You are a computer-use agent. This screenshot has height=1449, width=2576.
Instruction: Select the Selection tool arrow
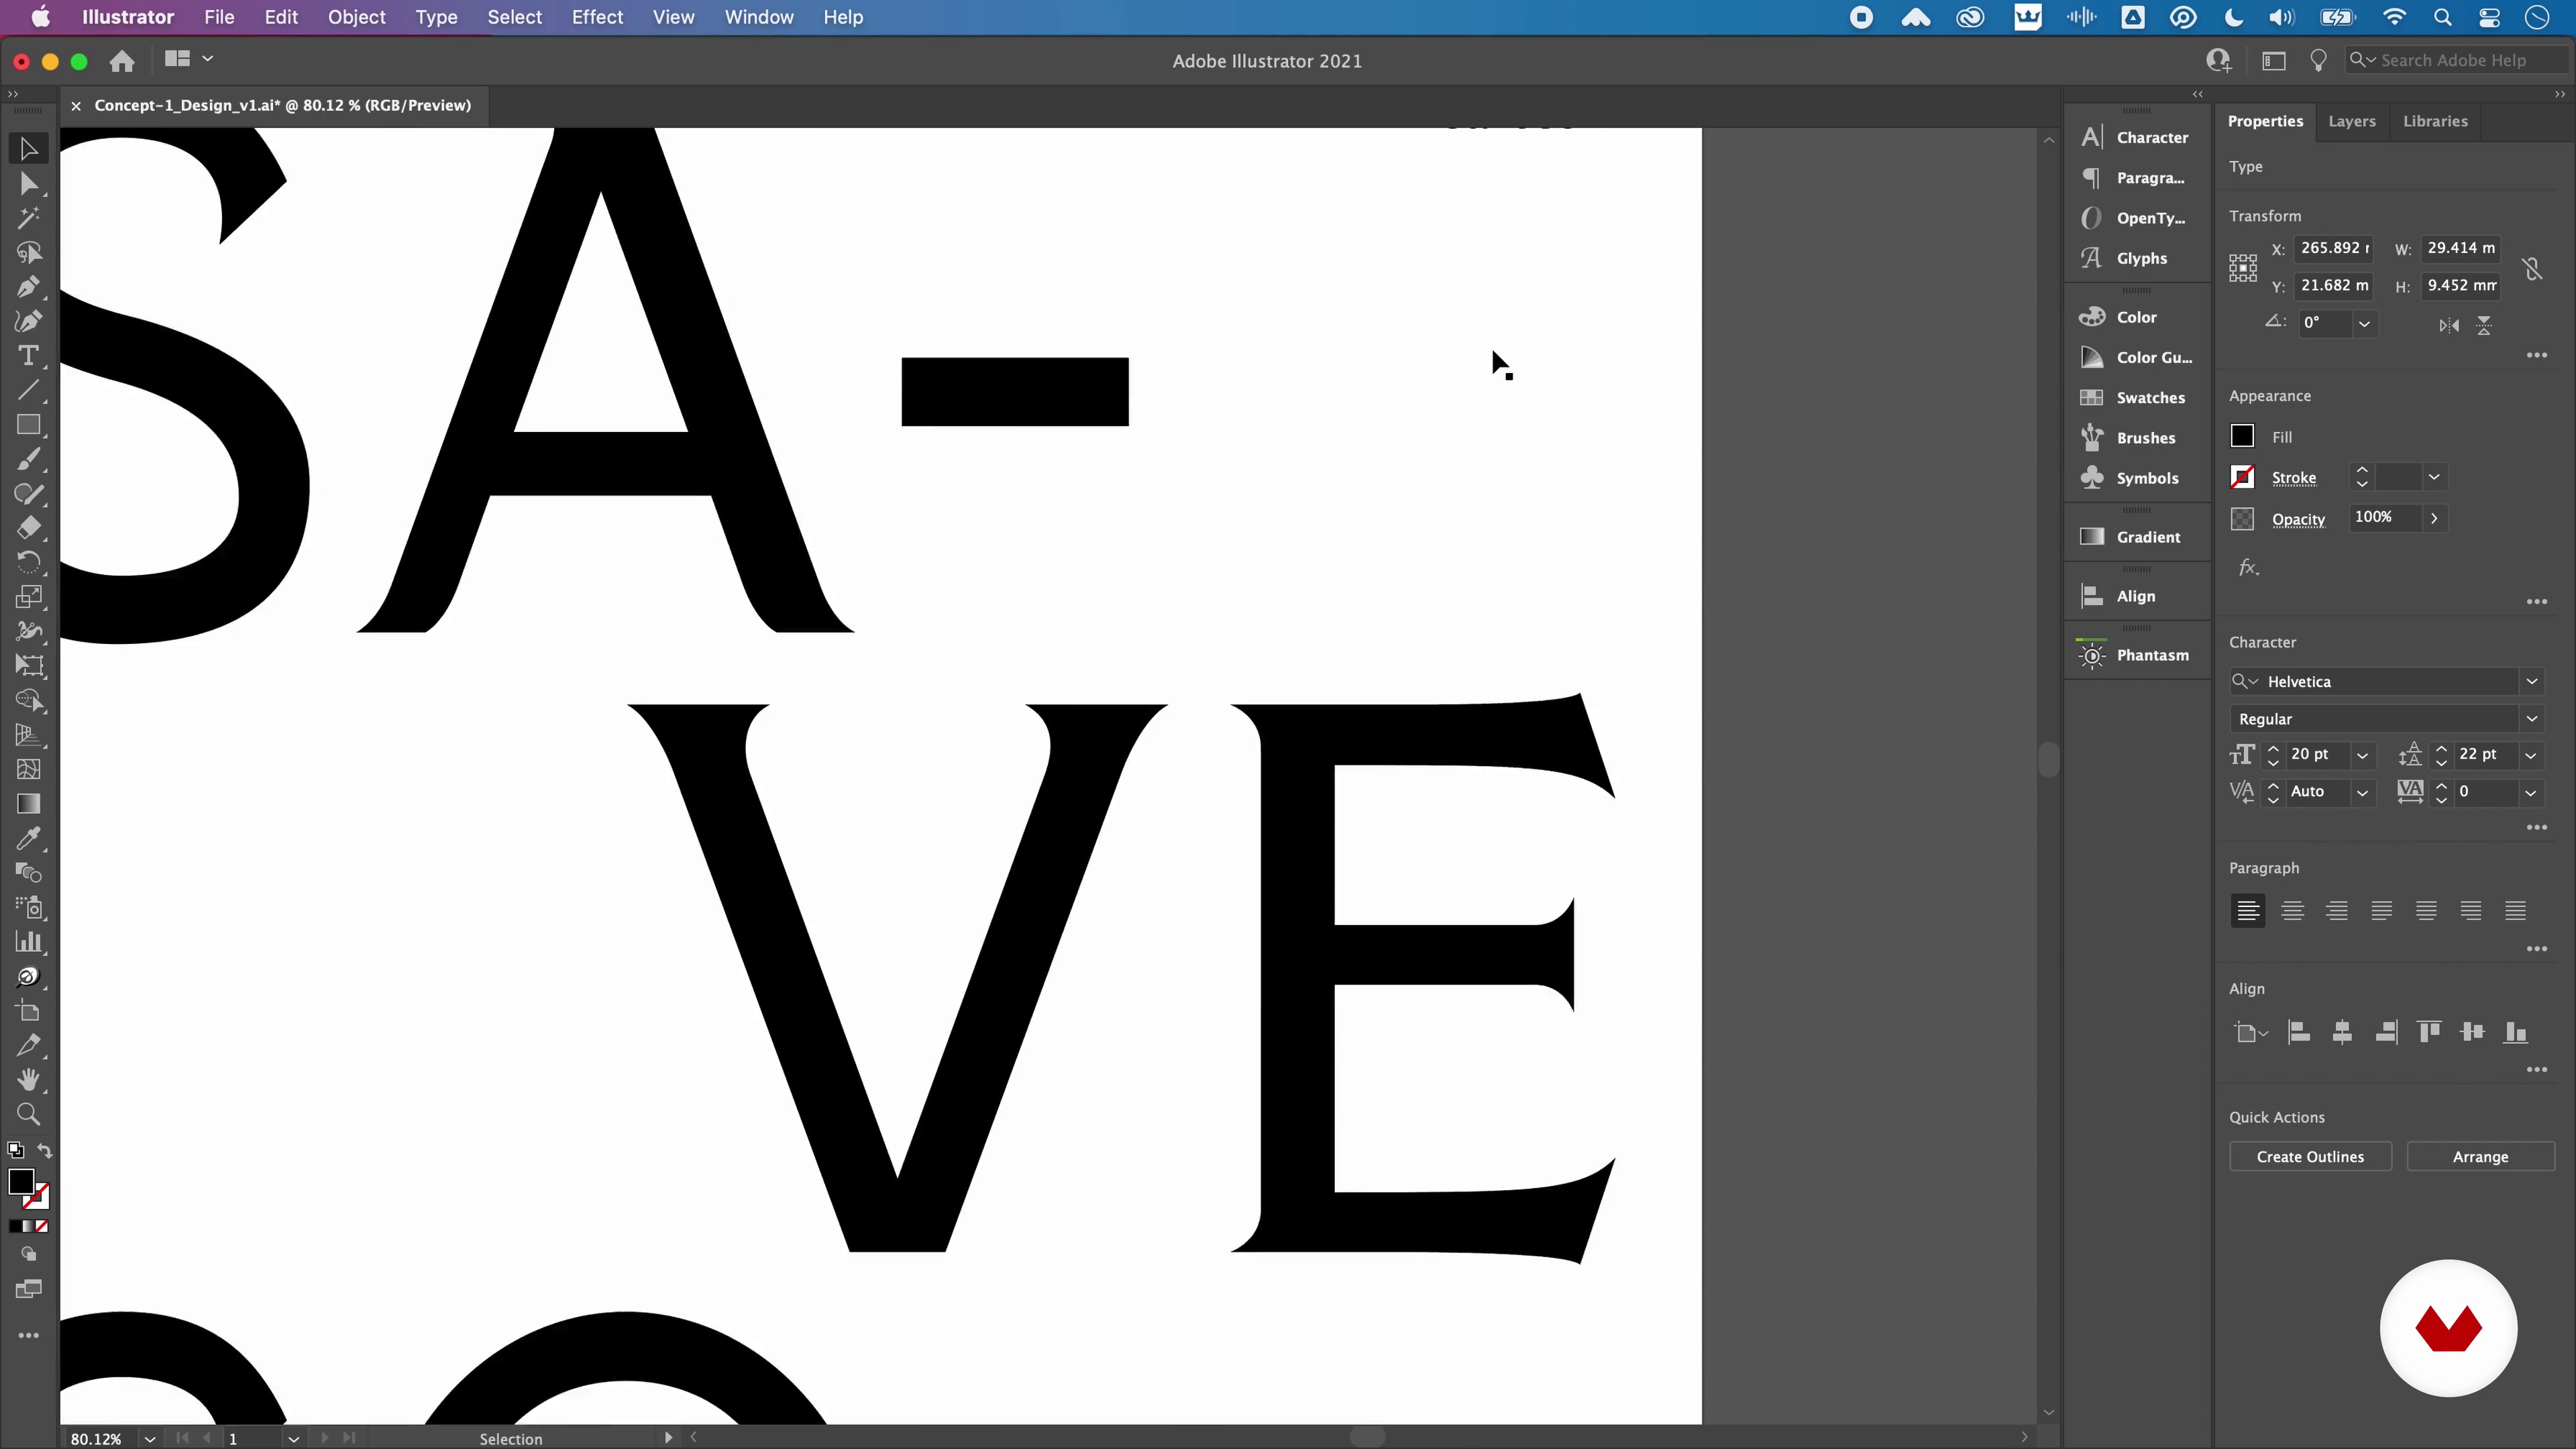[28, 149]
